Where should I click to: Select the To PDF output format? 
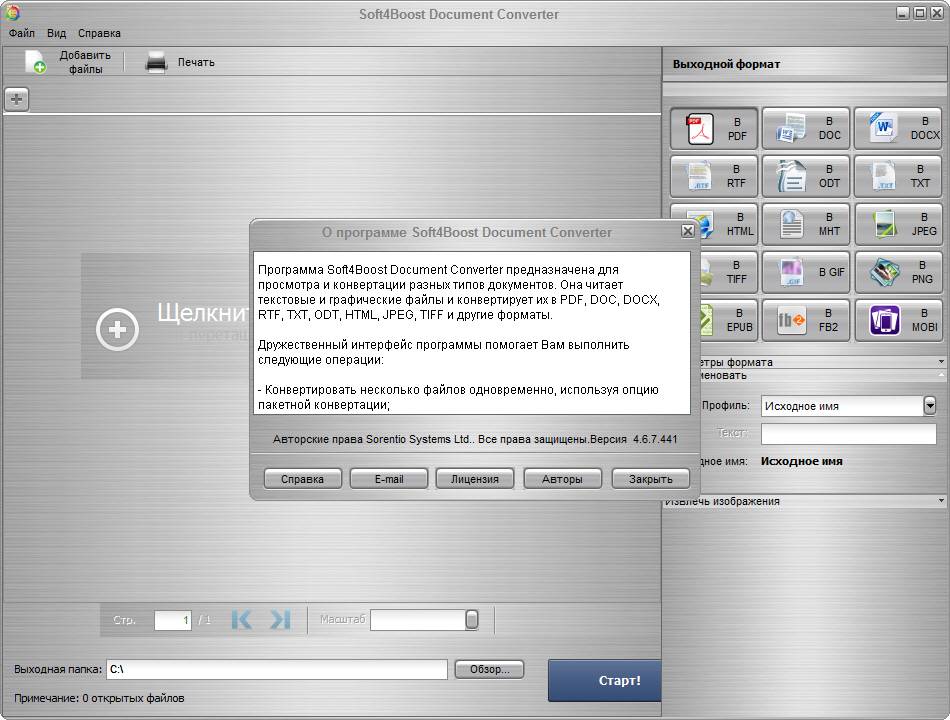pos(714,128)
